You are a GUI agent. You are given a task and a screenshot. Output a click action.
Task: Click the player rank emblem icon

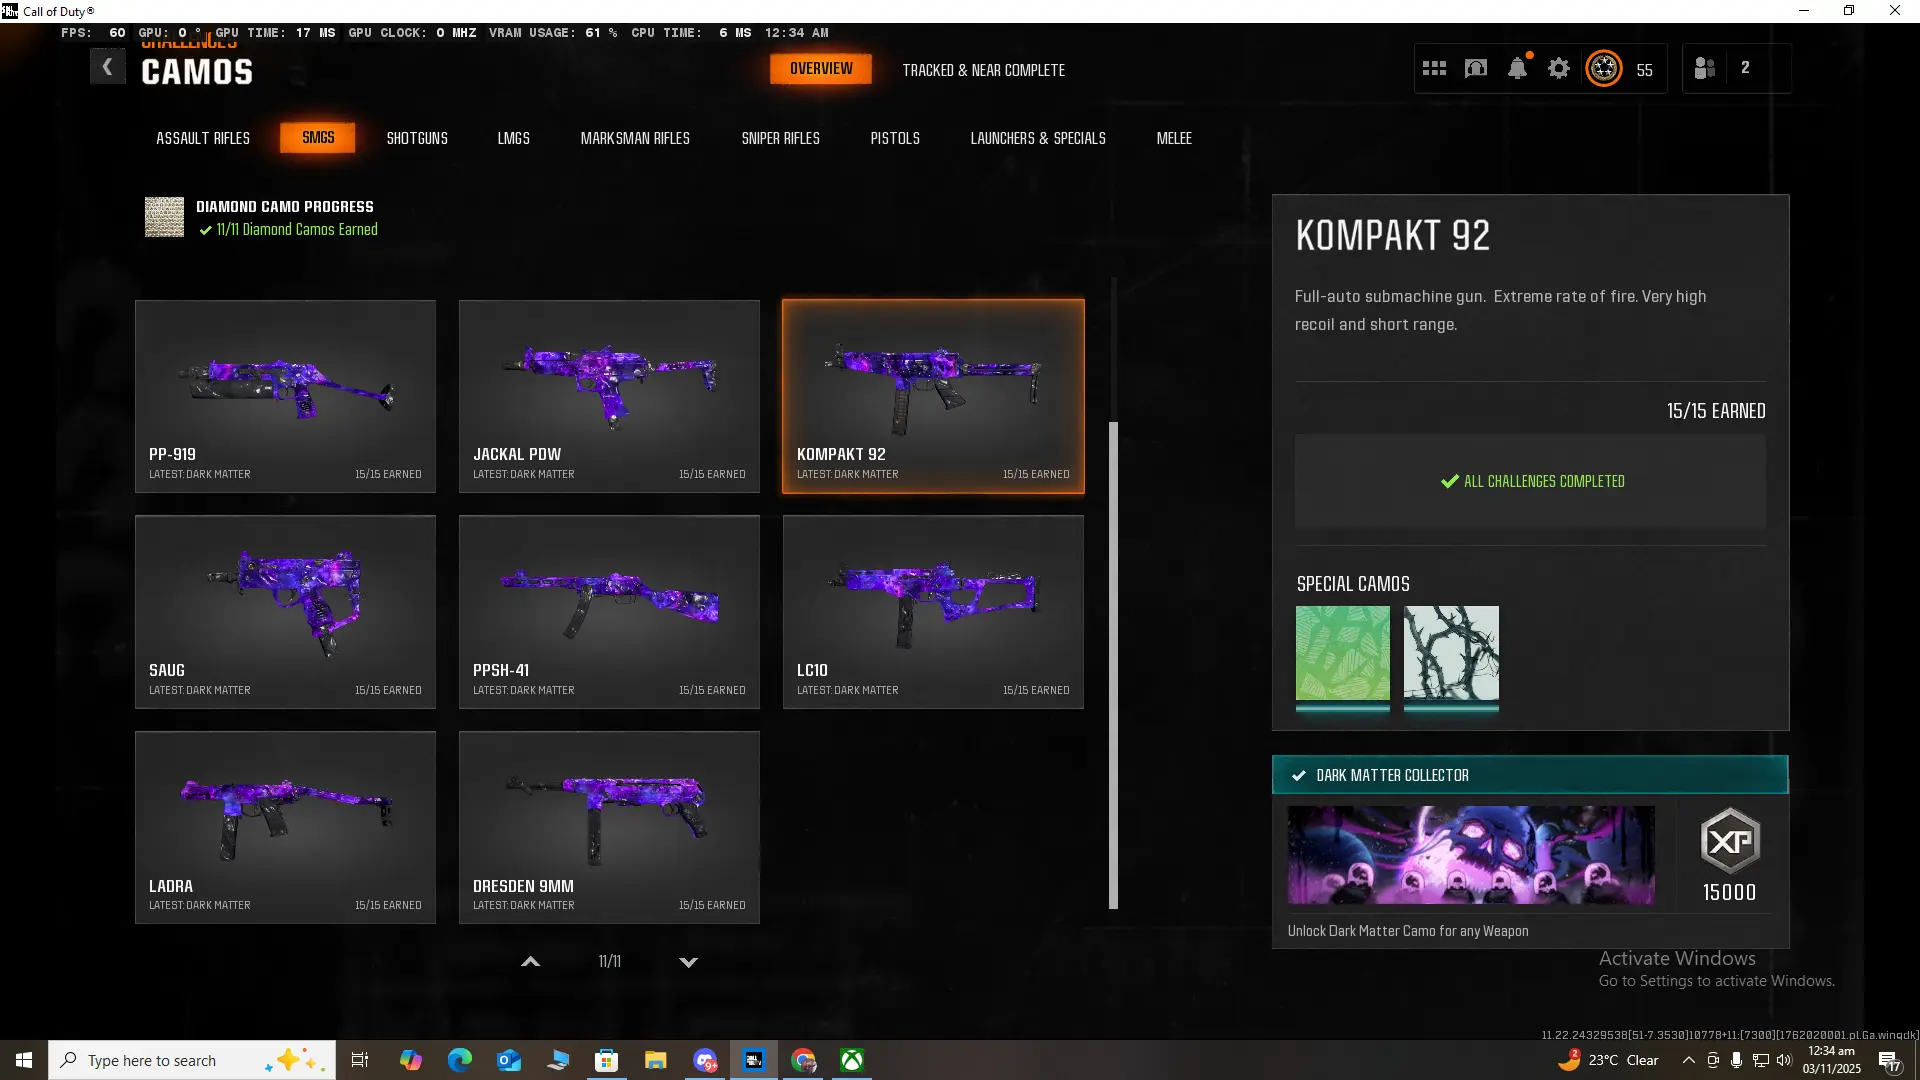[1604, 68]
